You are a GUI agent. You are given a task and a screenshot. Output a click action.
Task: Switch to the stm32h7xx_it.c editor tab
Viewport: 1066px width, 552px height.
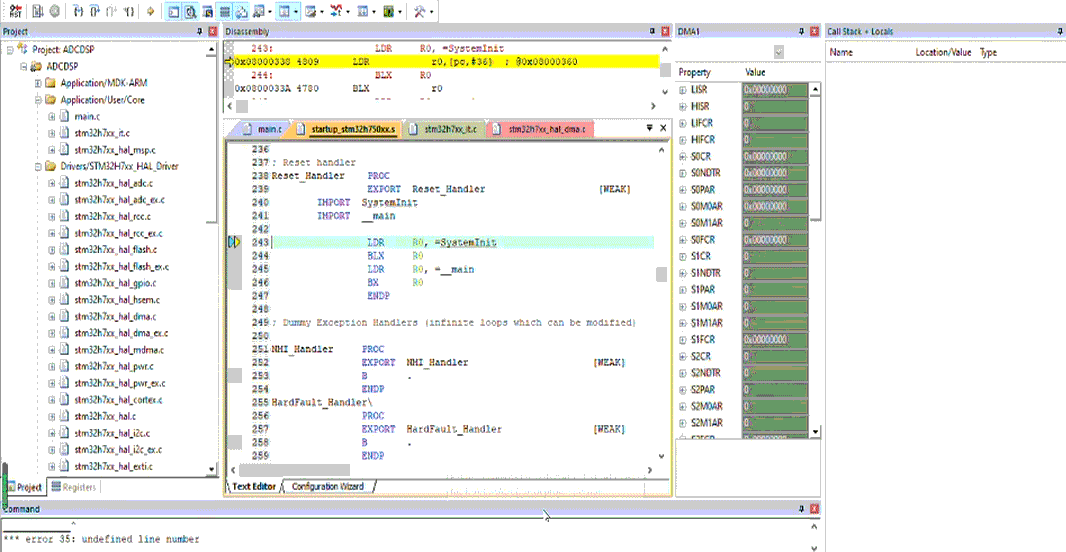click(x=445, y=128)
